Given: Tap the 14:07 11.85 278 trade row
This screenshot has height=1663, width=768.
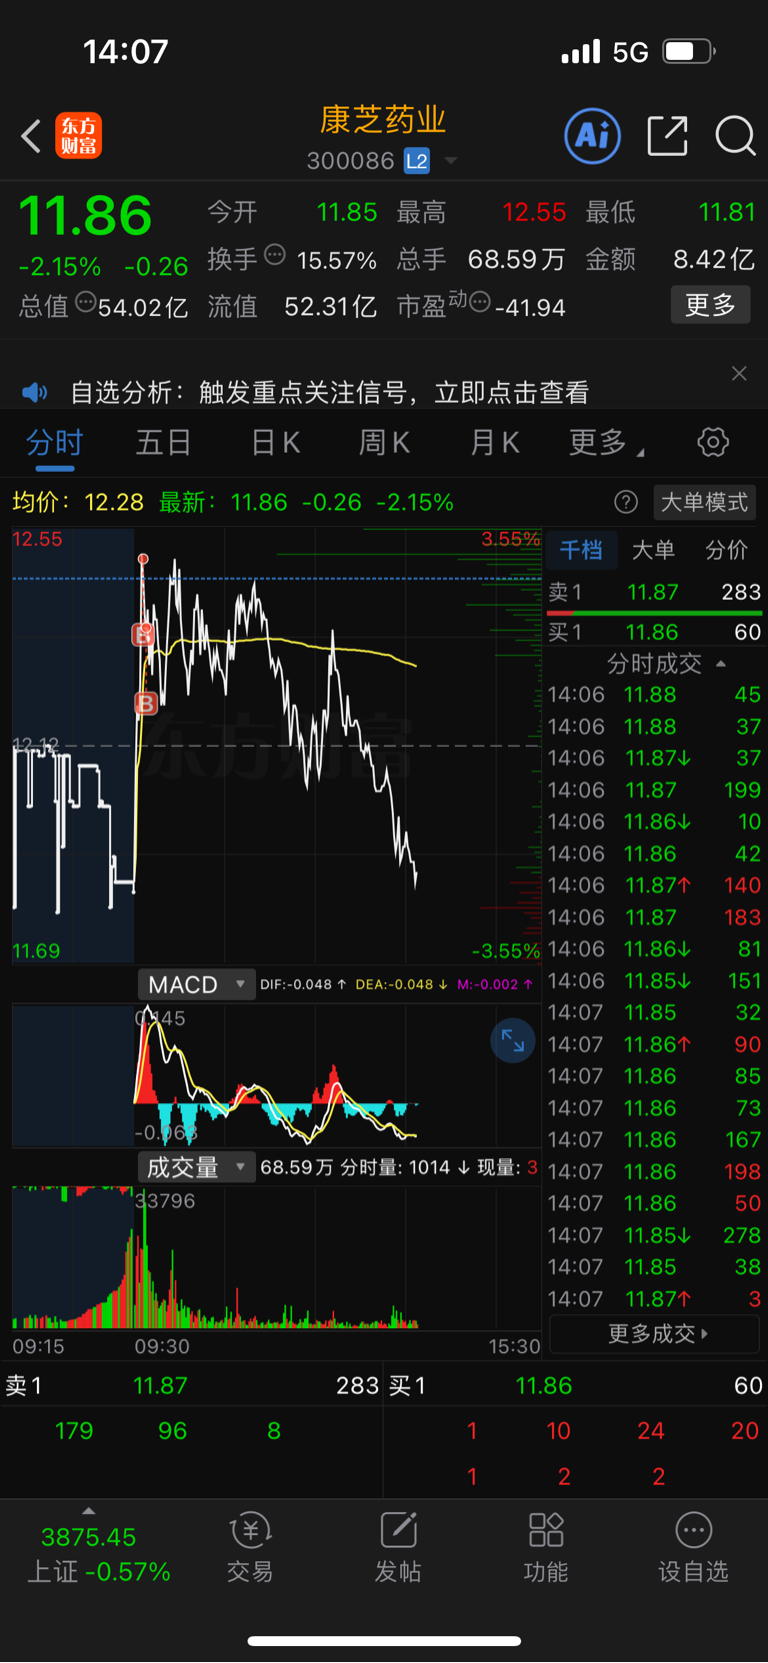Looking at the screenshot, I should [655, 1235].
